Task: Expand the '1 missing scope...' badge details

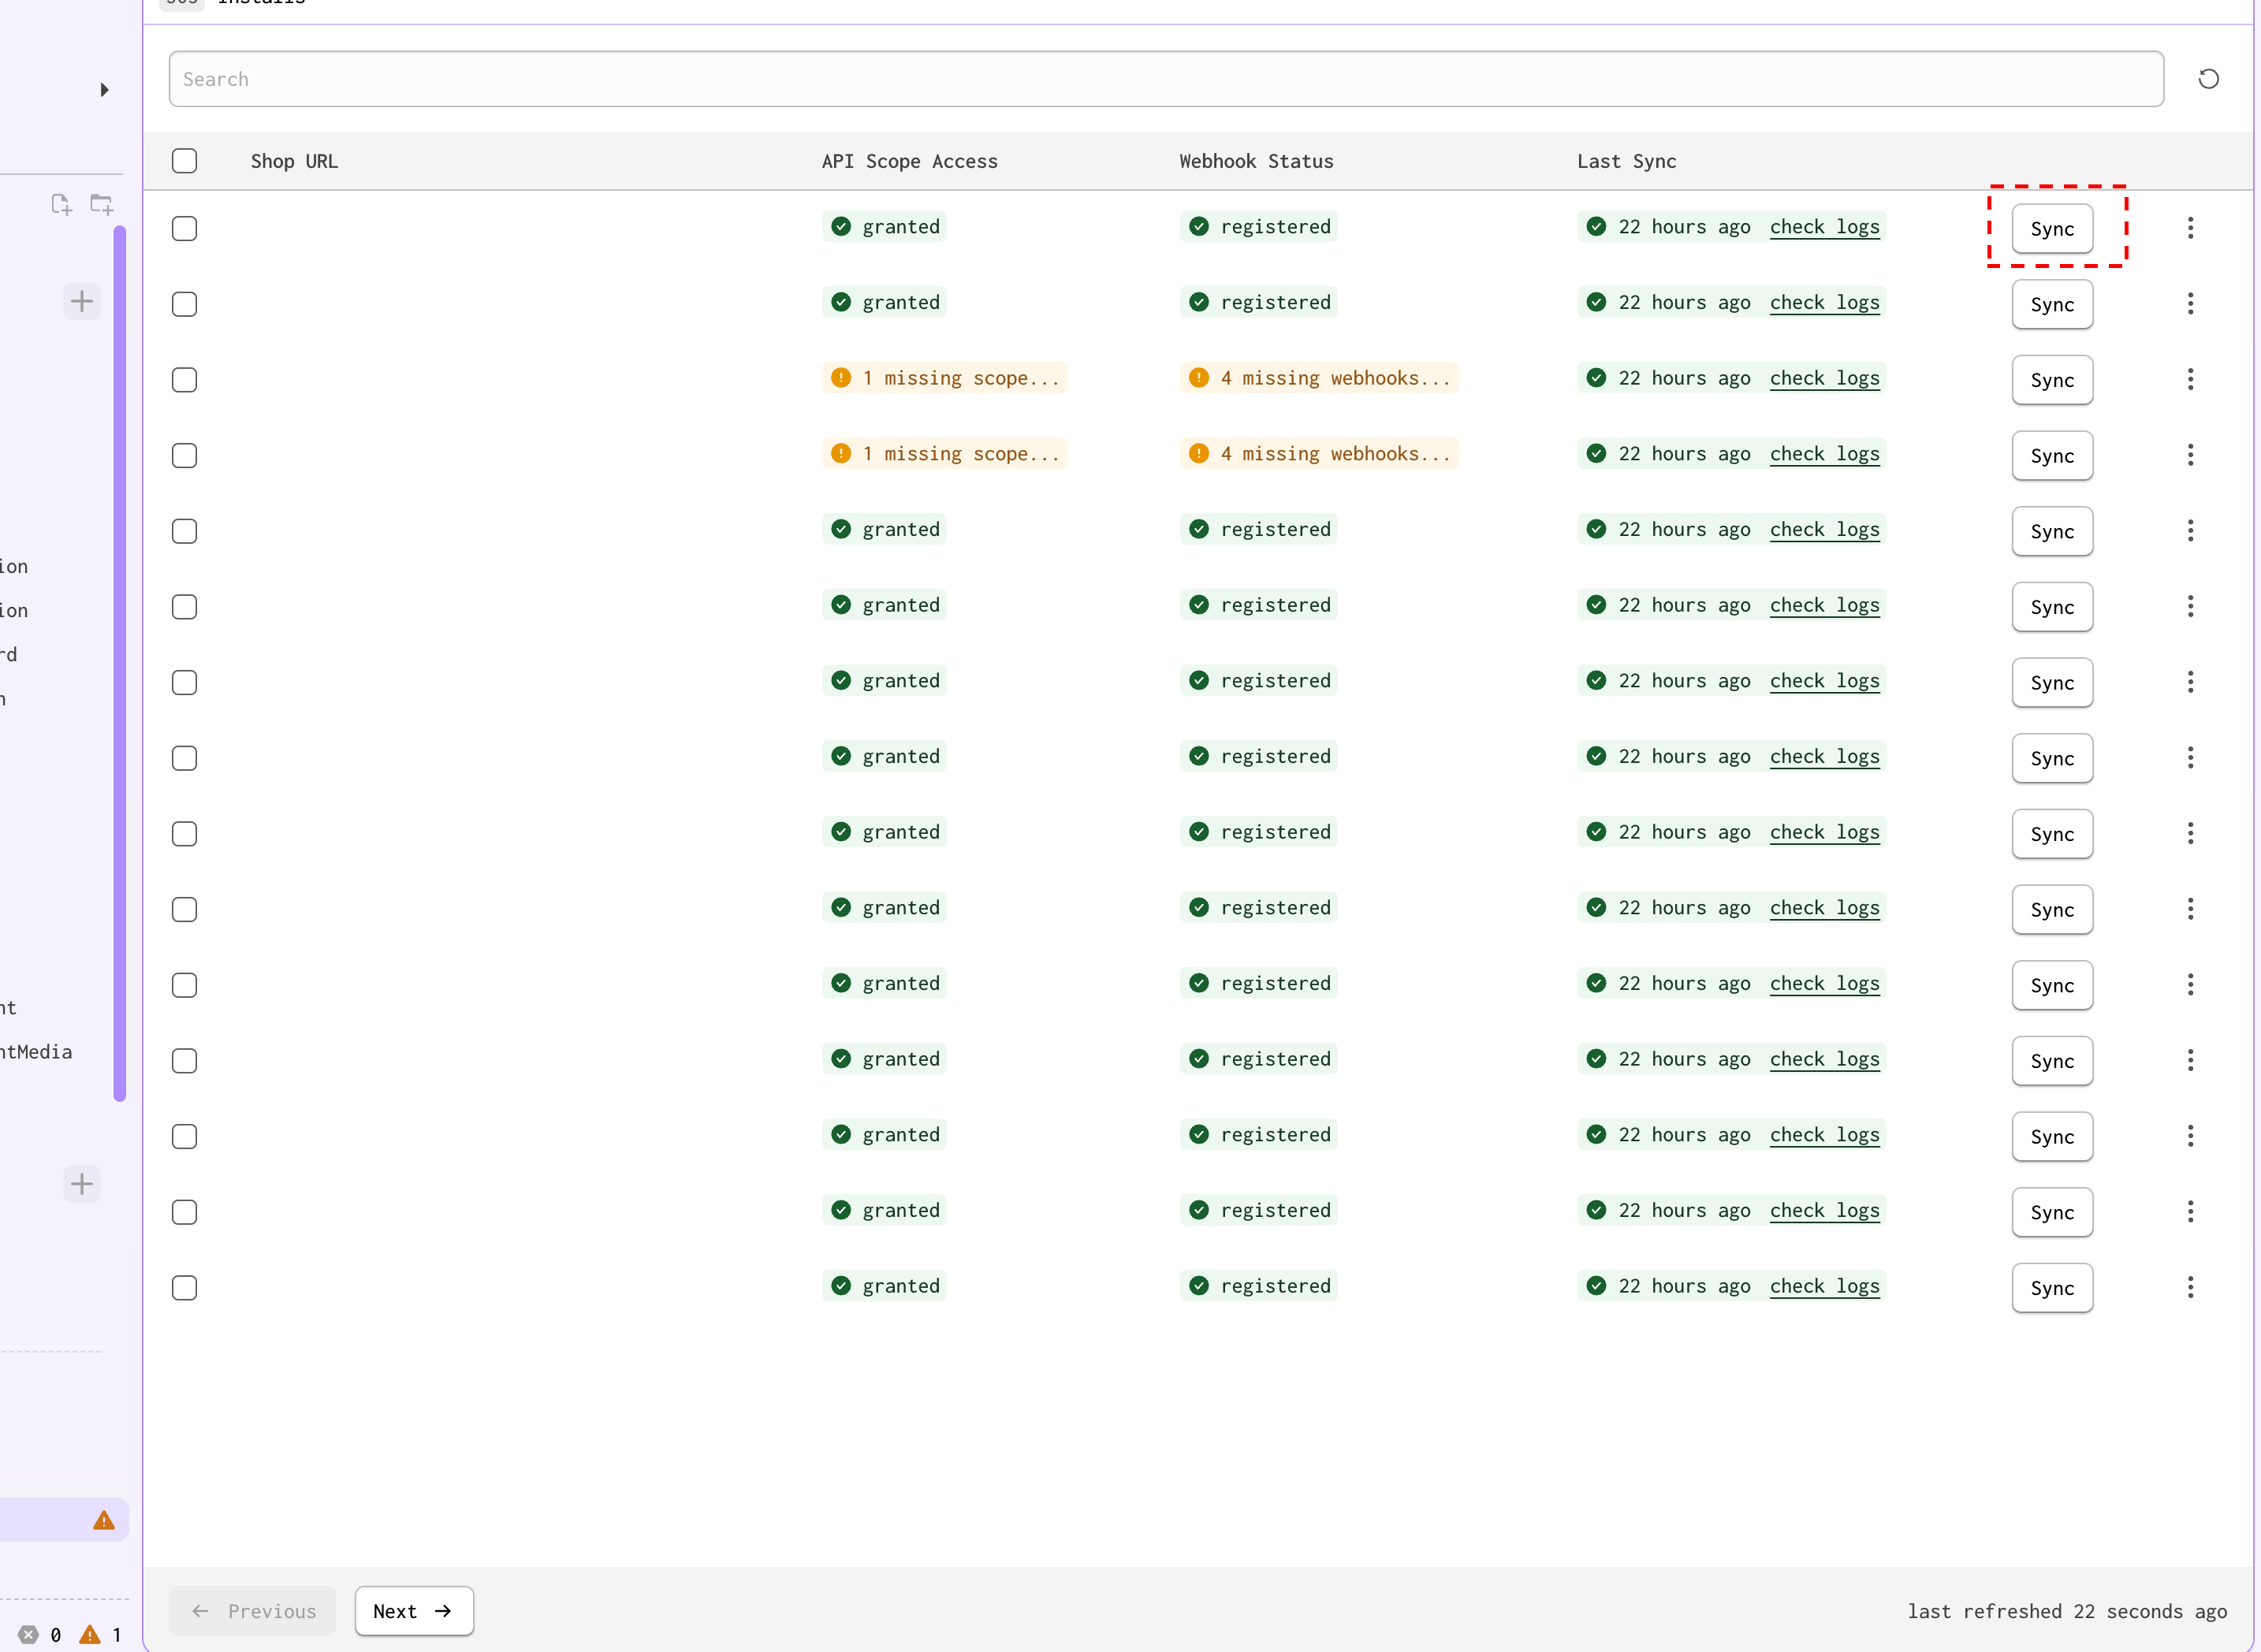Action: tap(944, 378)
